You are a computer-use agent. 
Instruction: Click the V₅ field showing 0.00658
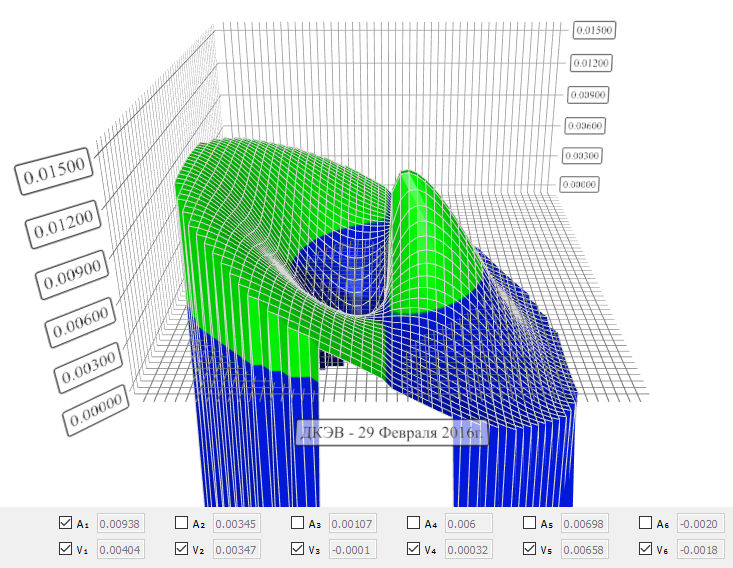point(585,549)
